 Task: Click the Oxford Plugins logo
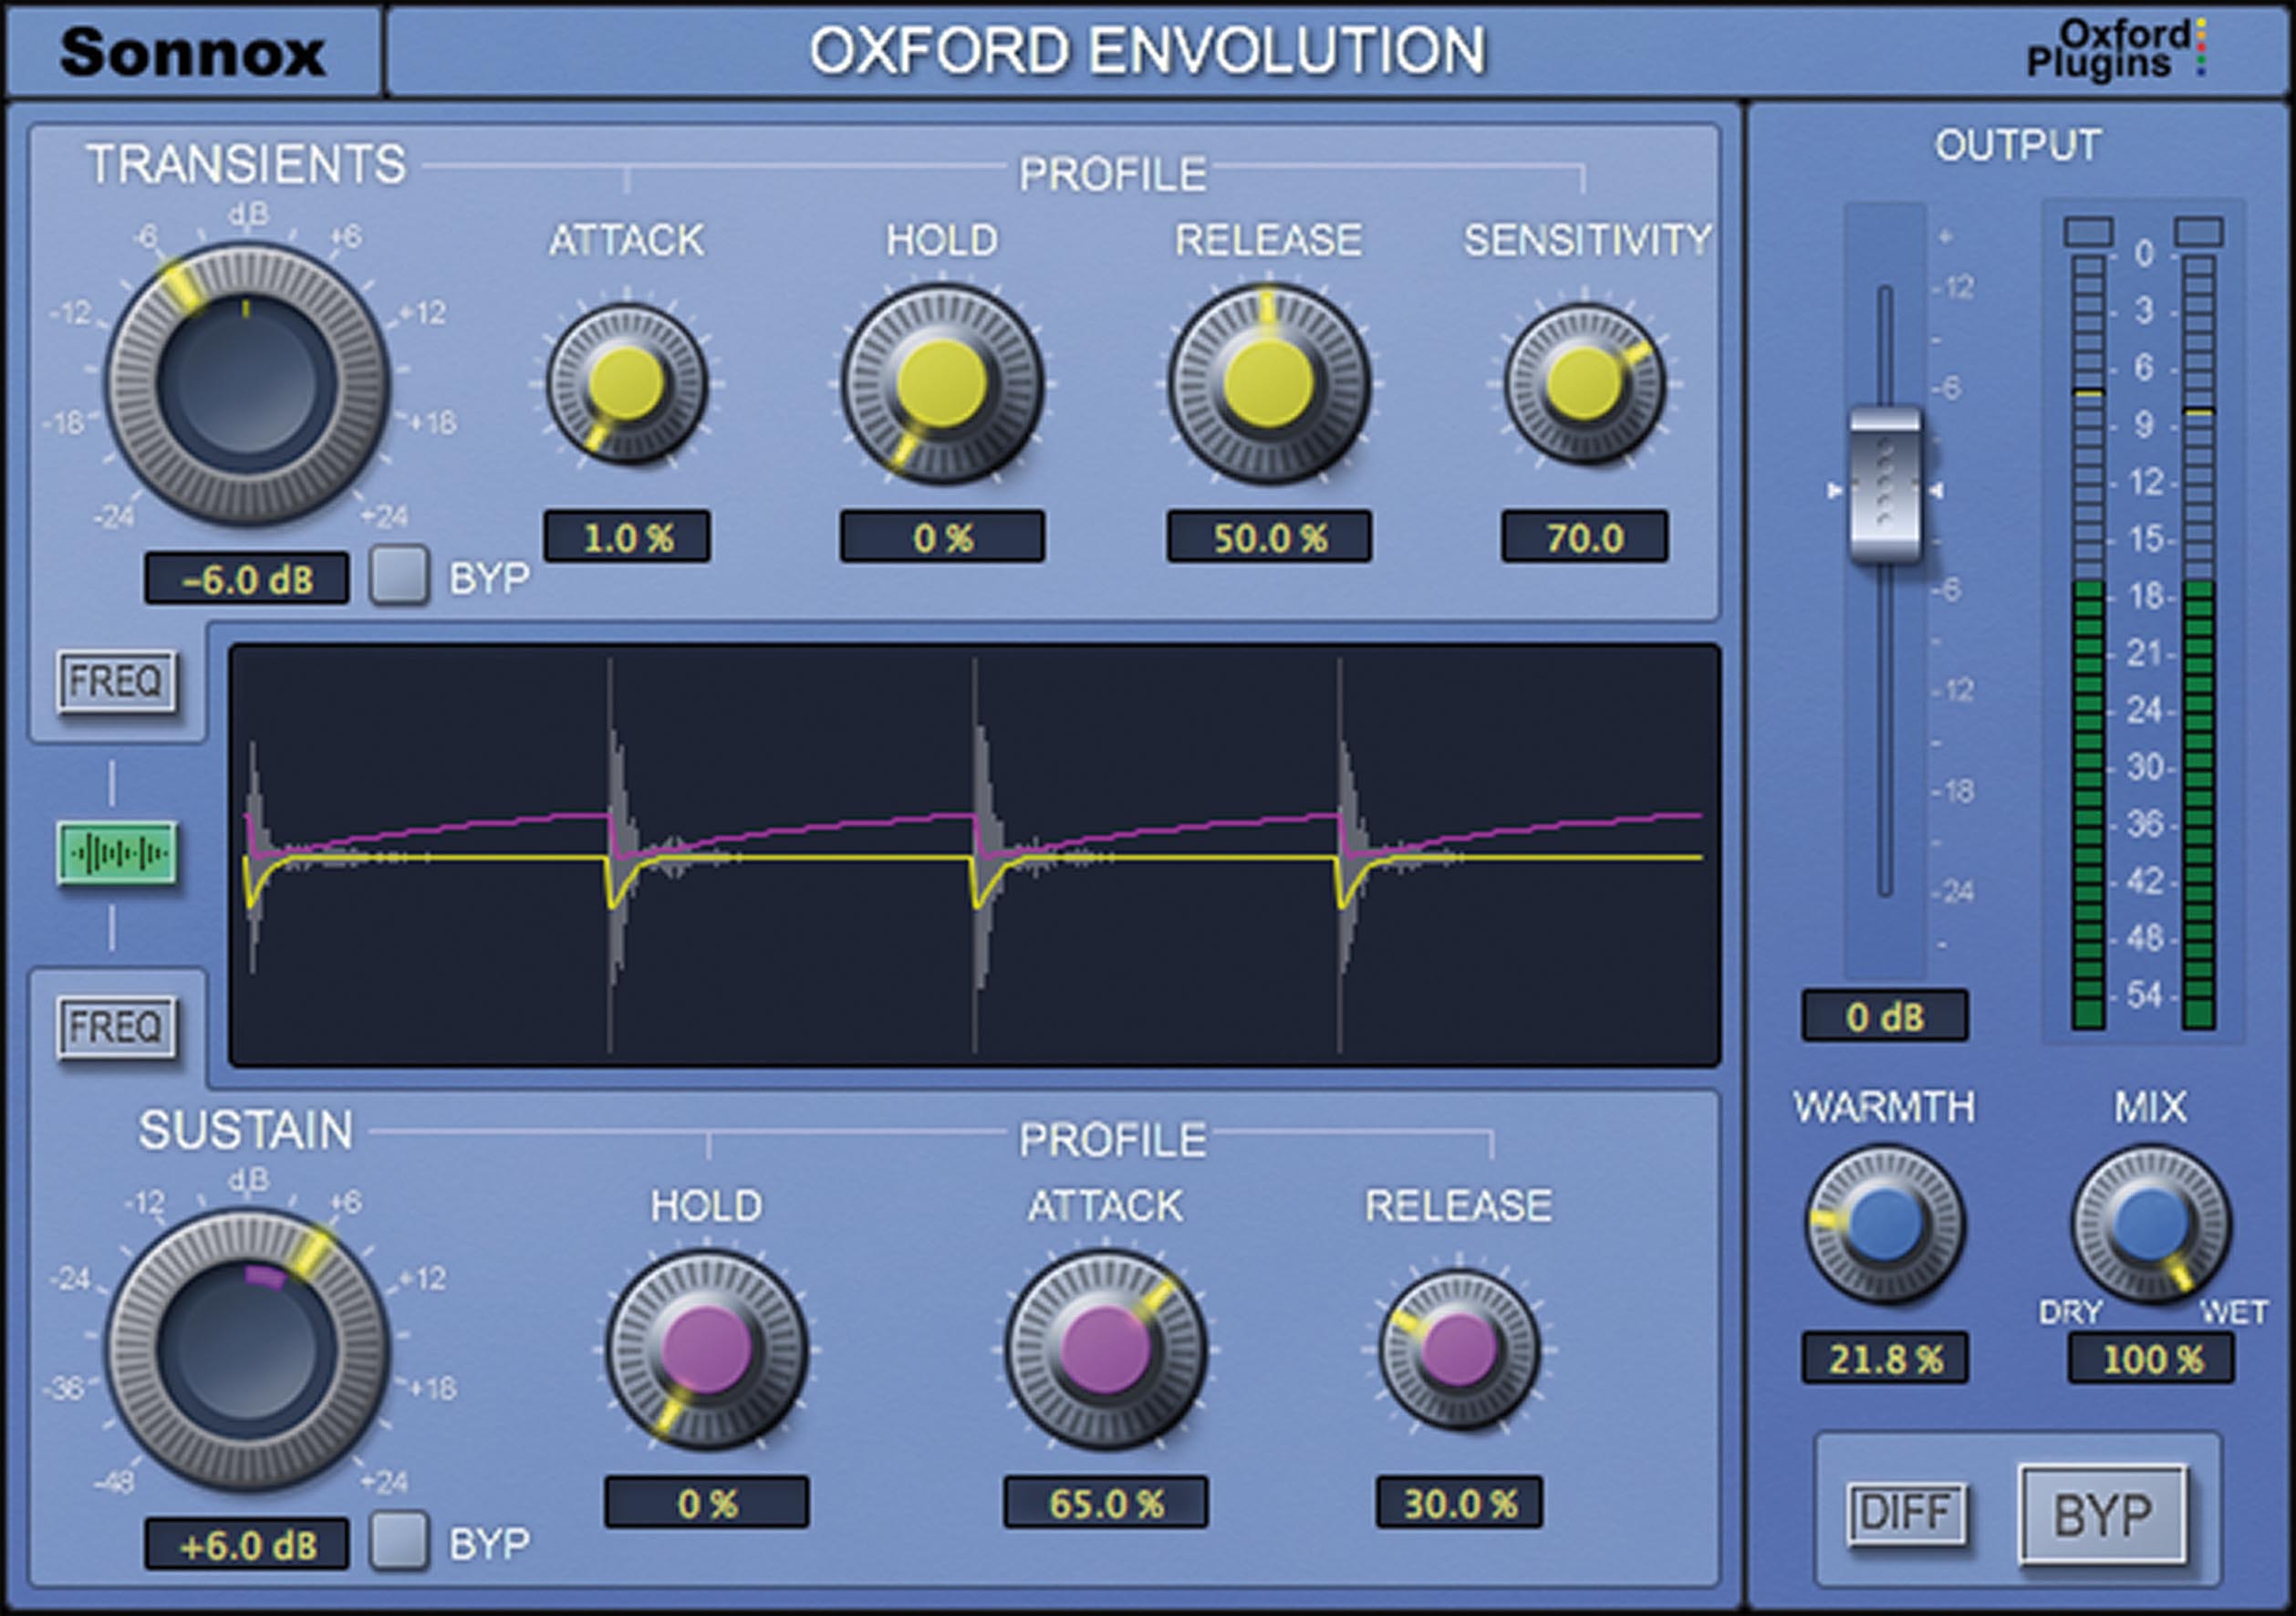tap(2117, 48)
